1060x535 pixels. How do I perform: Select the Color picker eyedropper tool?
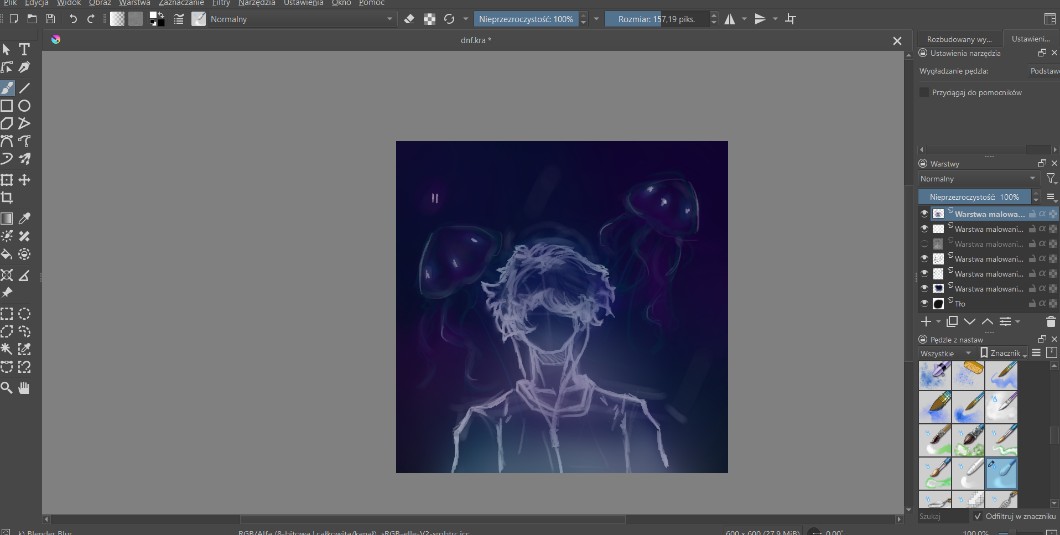coord(24,218)
